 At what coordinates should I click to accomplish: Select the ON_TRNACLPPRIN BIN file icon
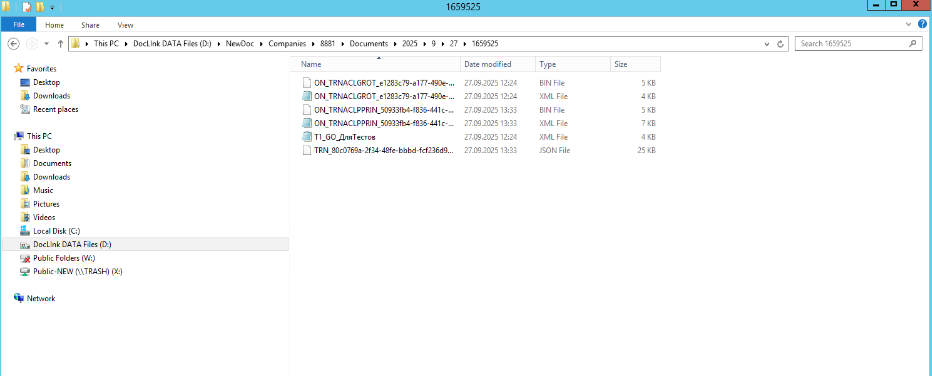tap(307, 110)
